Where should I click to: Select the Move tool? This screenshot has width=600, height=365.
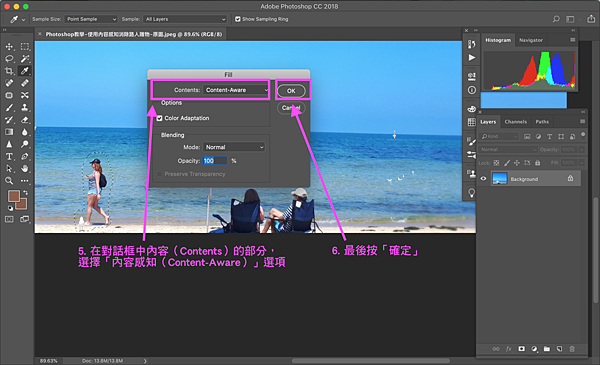tap(9, 47)
